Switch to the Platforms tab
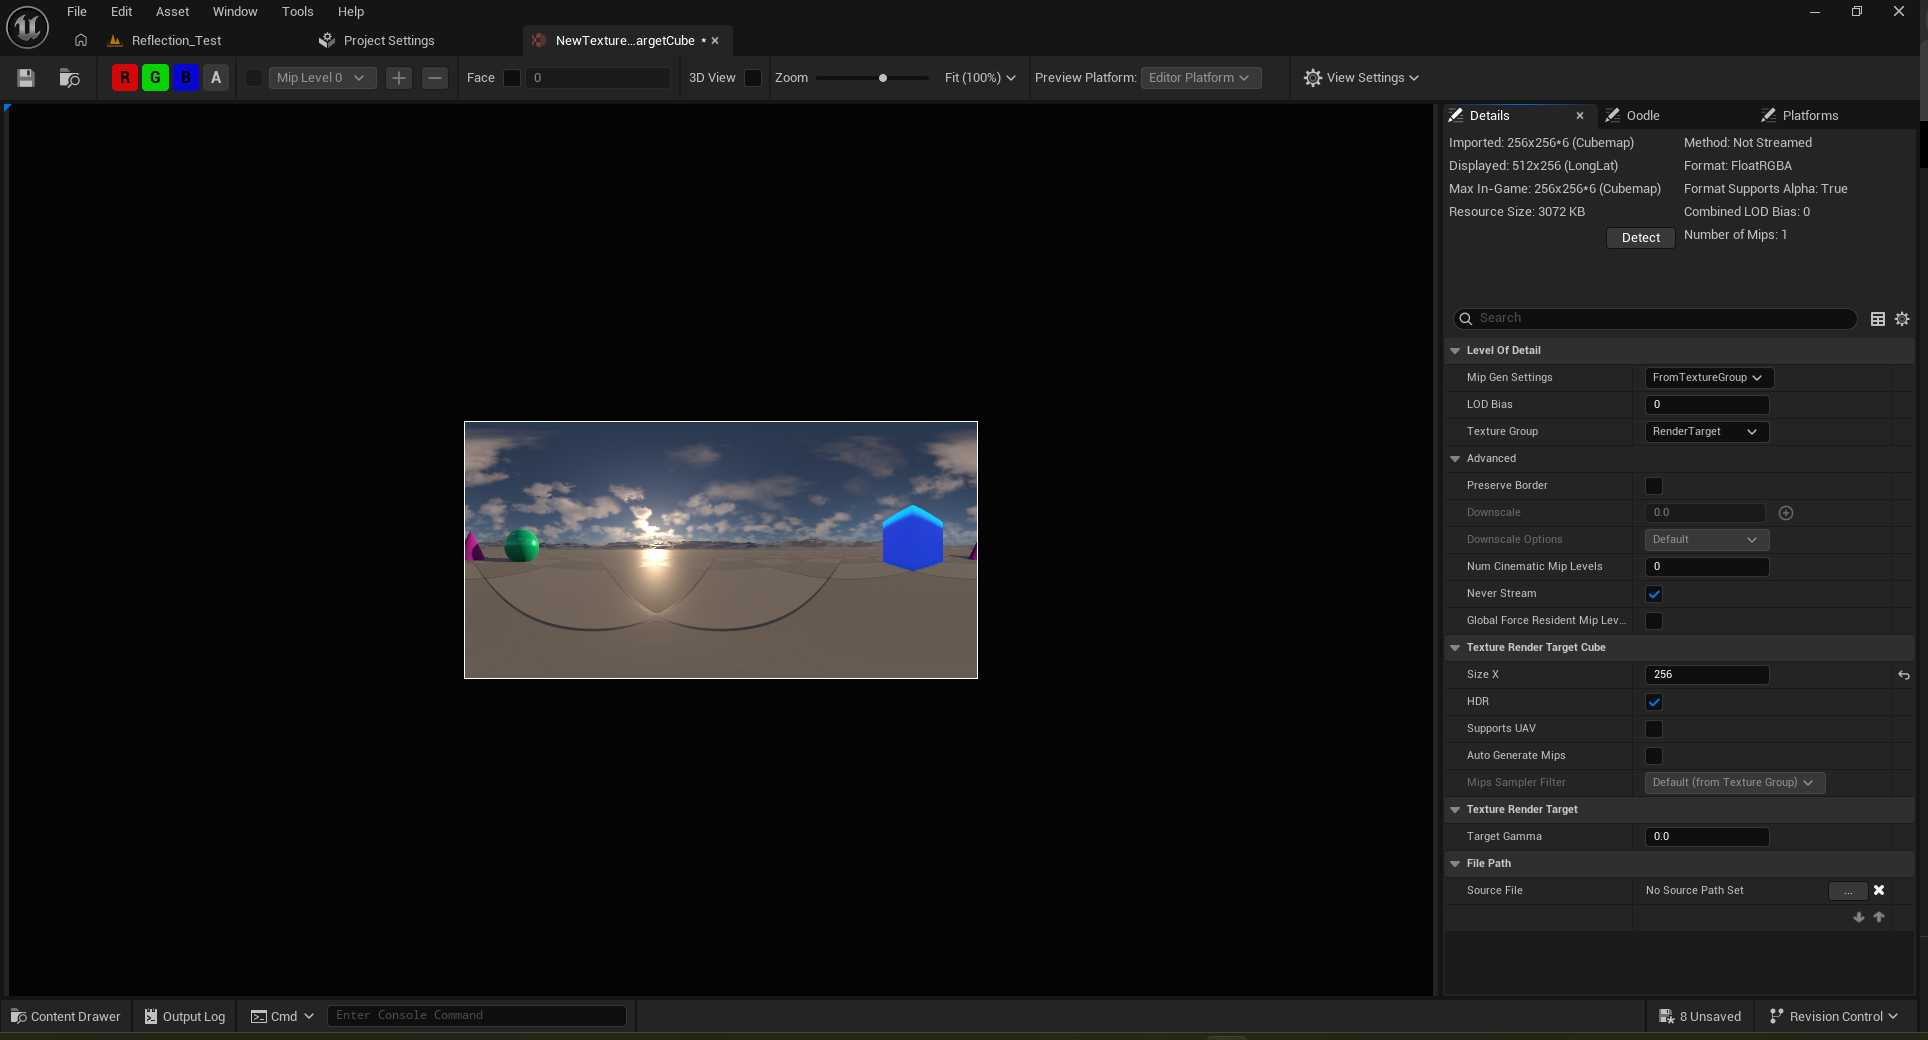 tap(1810, 116)
